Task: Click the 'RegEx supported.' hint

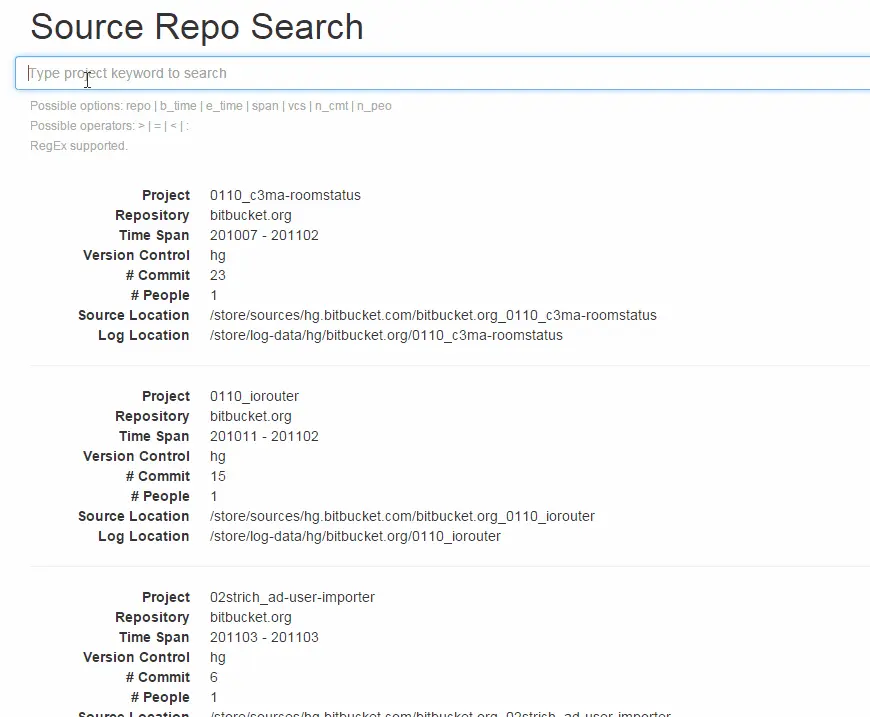Action: [x=79, y=146]
